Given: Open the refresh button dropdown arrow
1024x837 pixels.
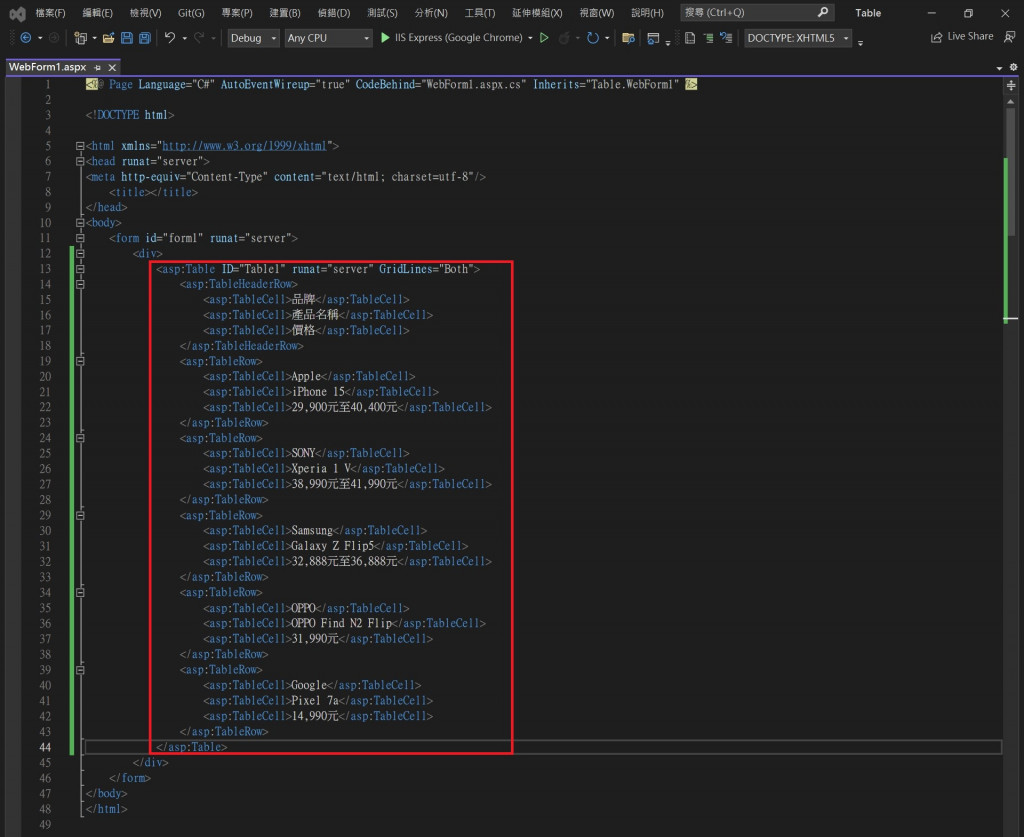Looking at the screenshot, I should point(607,38).
